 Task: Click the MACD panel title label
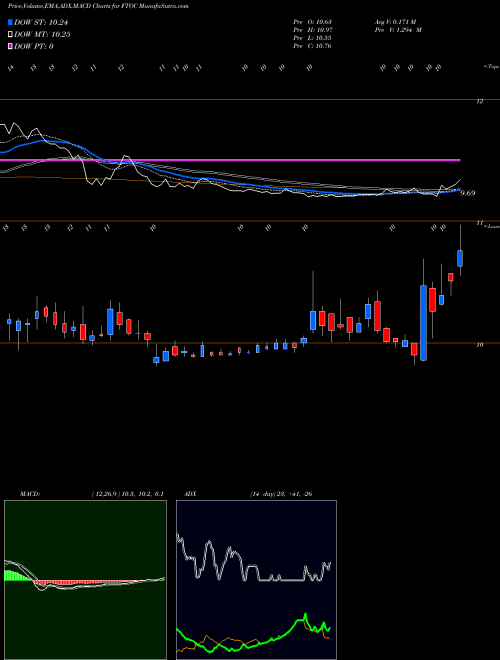[x=30, y=494]
